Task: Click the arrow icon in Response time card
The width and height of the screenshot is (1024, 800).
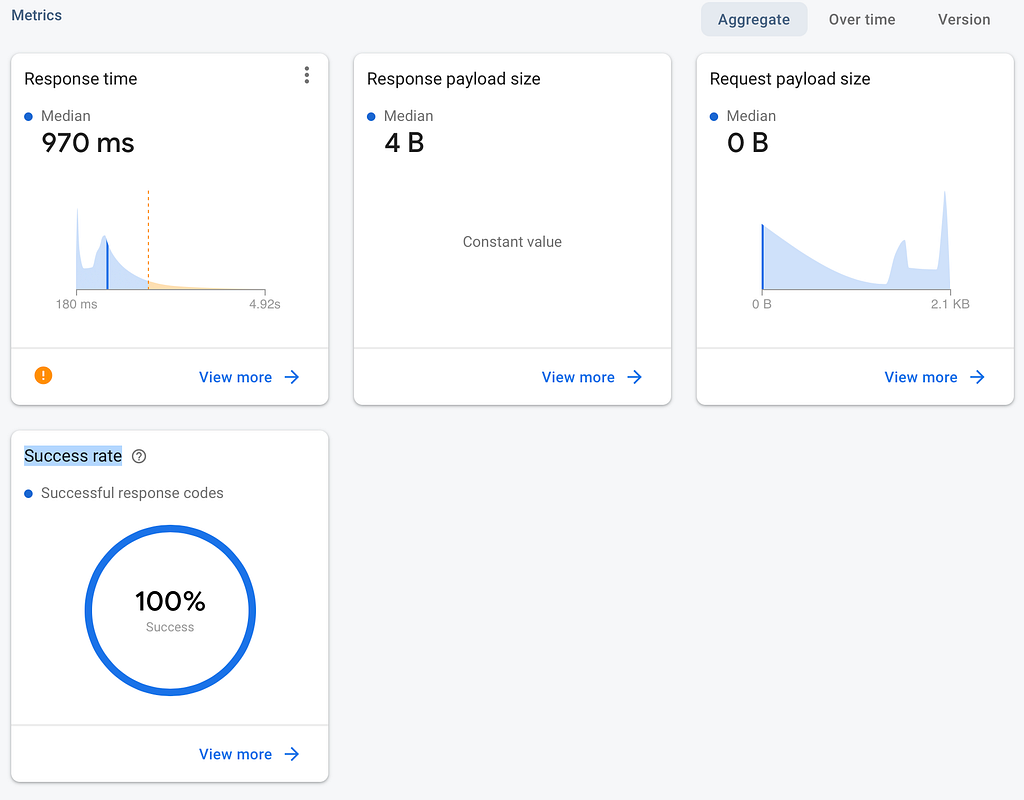Action: tap(292, 377)
